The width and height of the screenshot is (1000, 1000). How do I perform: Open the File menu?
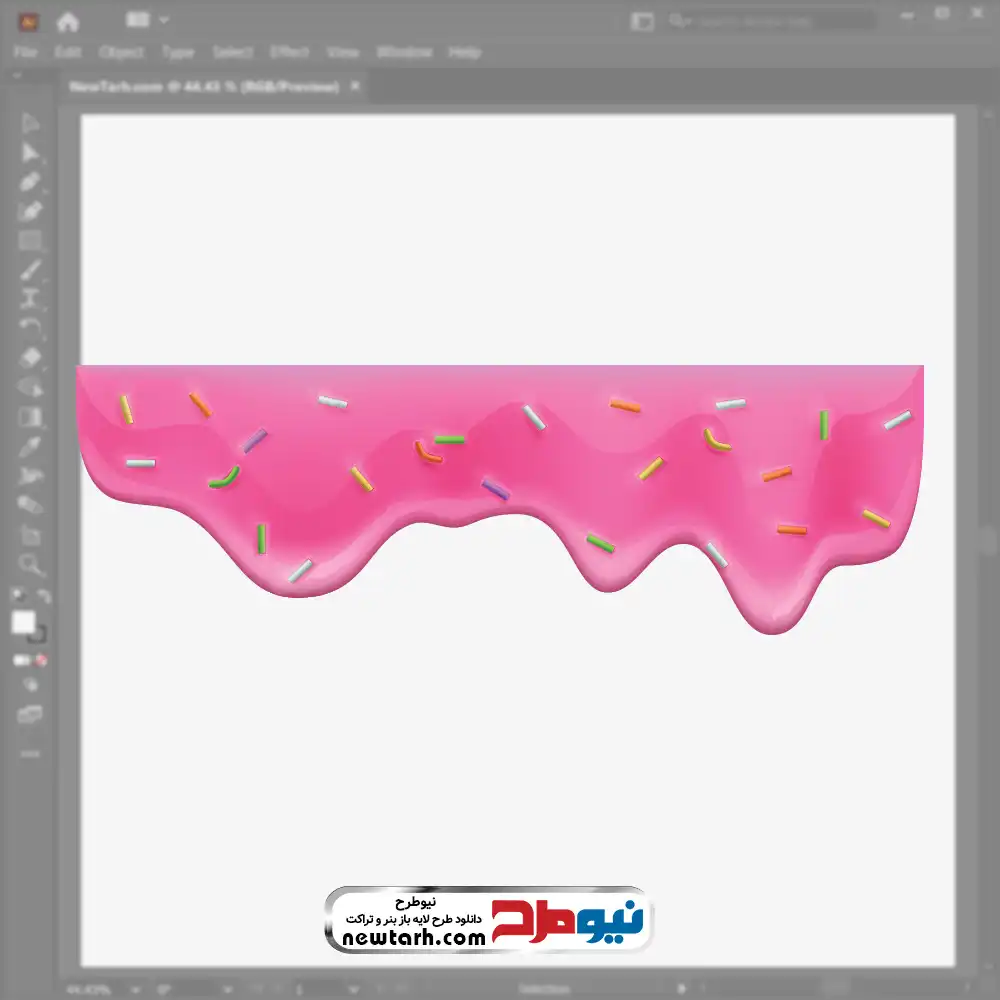(x=25, y=52)
